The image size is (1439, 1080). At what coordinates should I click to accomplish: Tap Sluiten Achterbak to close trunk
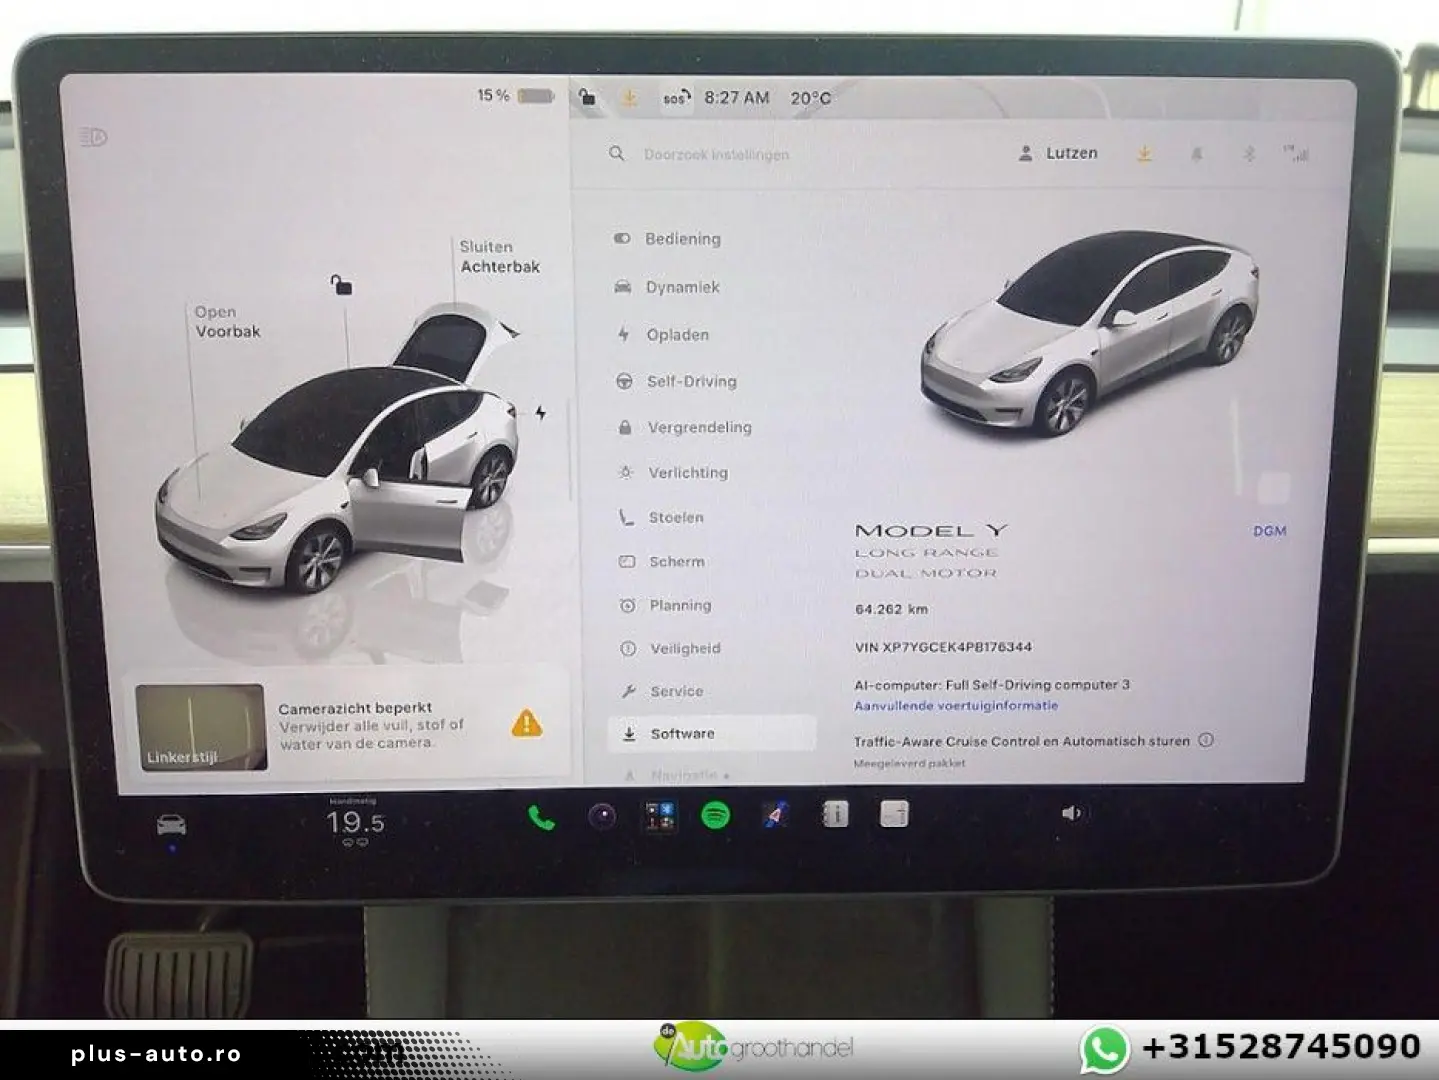(x=500, y=257)
